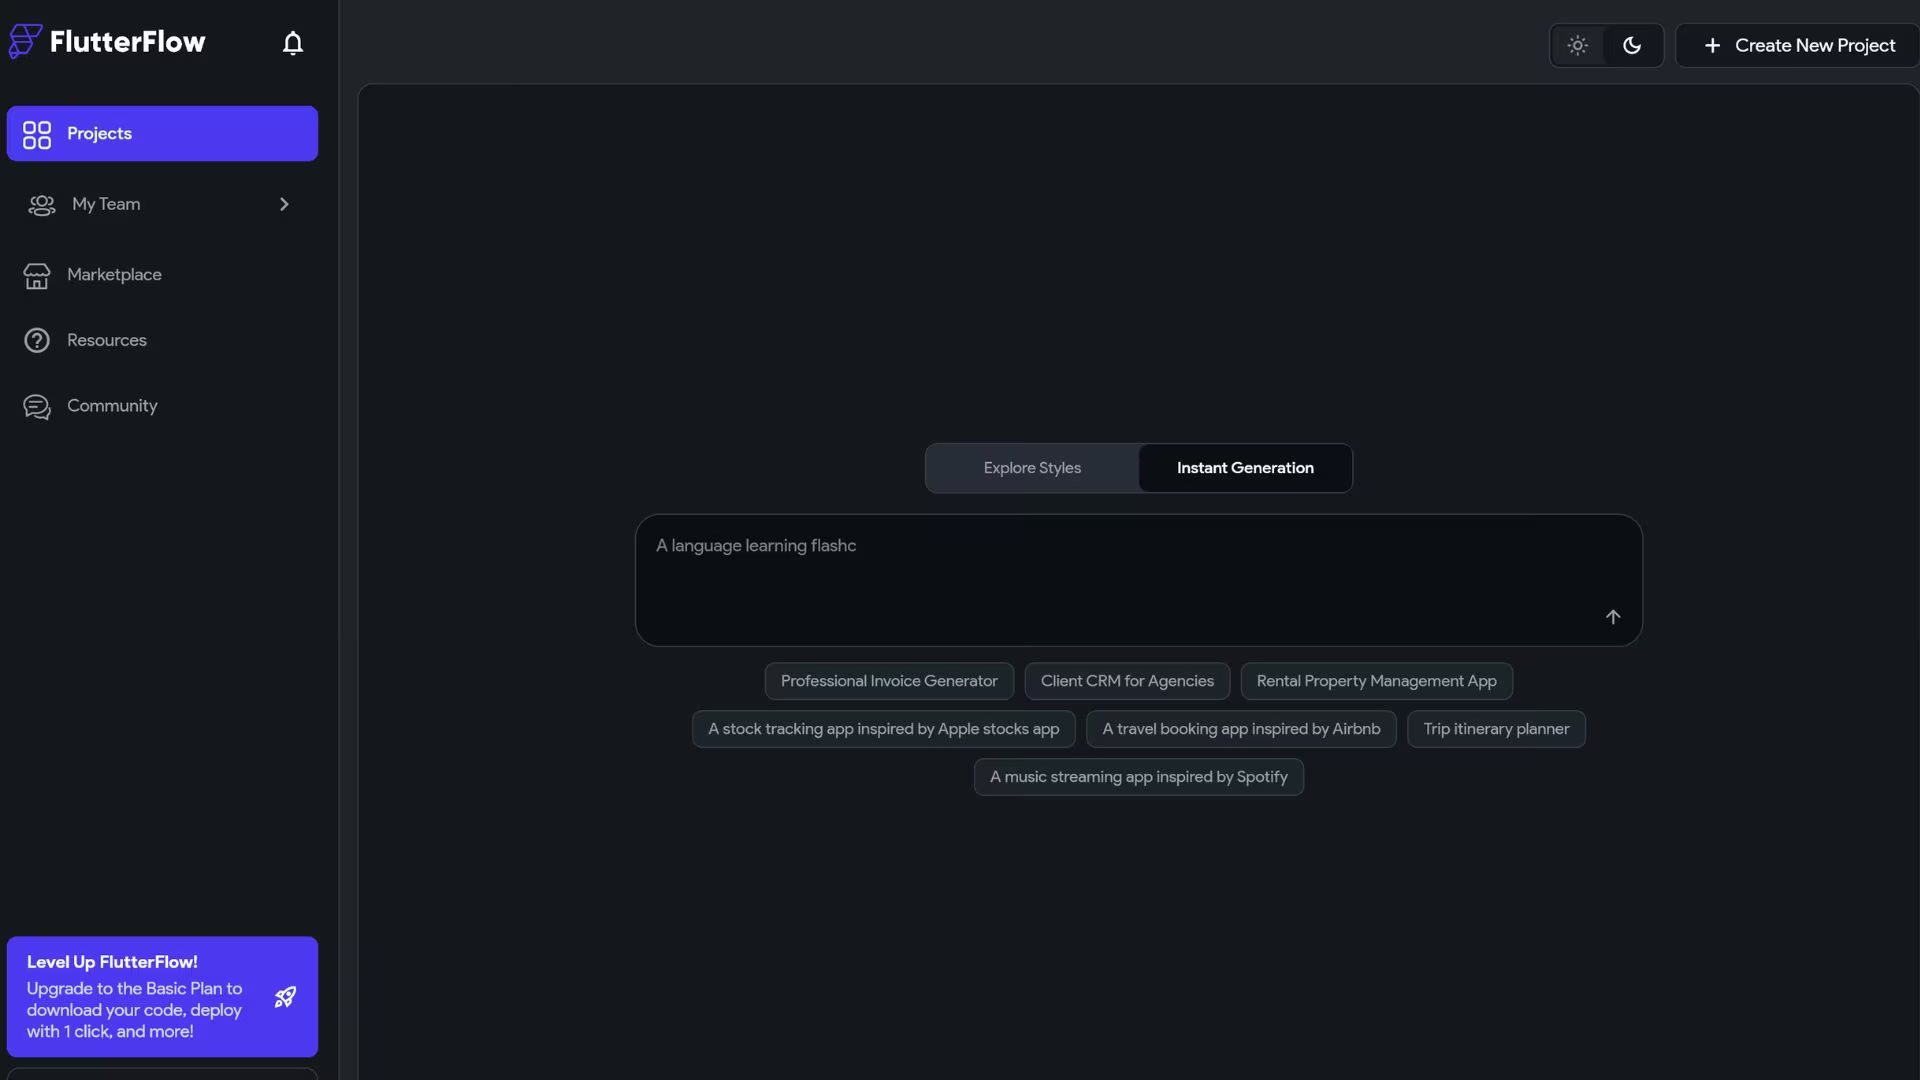The width and height of the screenshot is (1920, 1080).
Task: Open the Projects sidebar item
Action: click(x=162, y=134)
